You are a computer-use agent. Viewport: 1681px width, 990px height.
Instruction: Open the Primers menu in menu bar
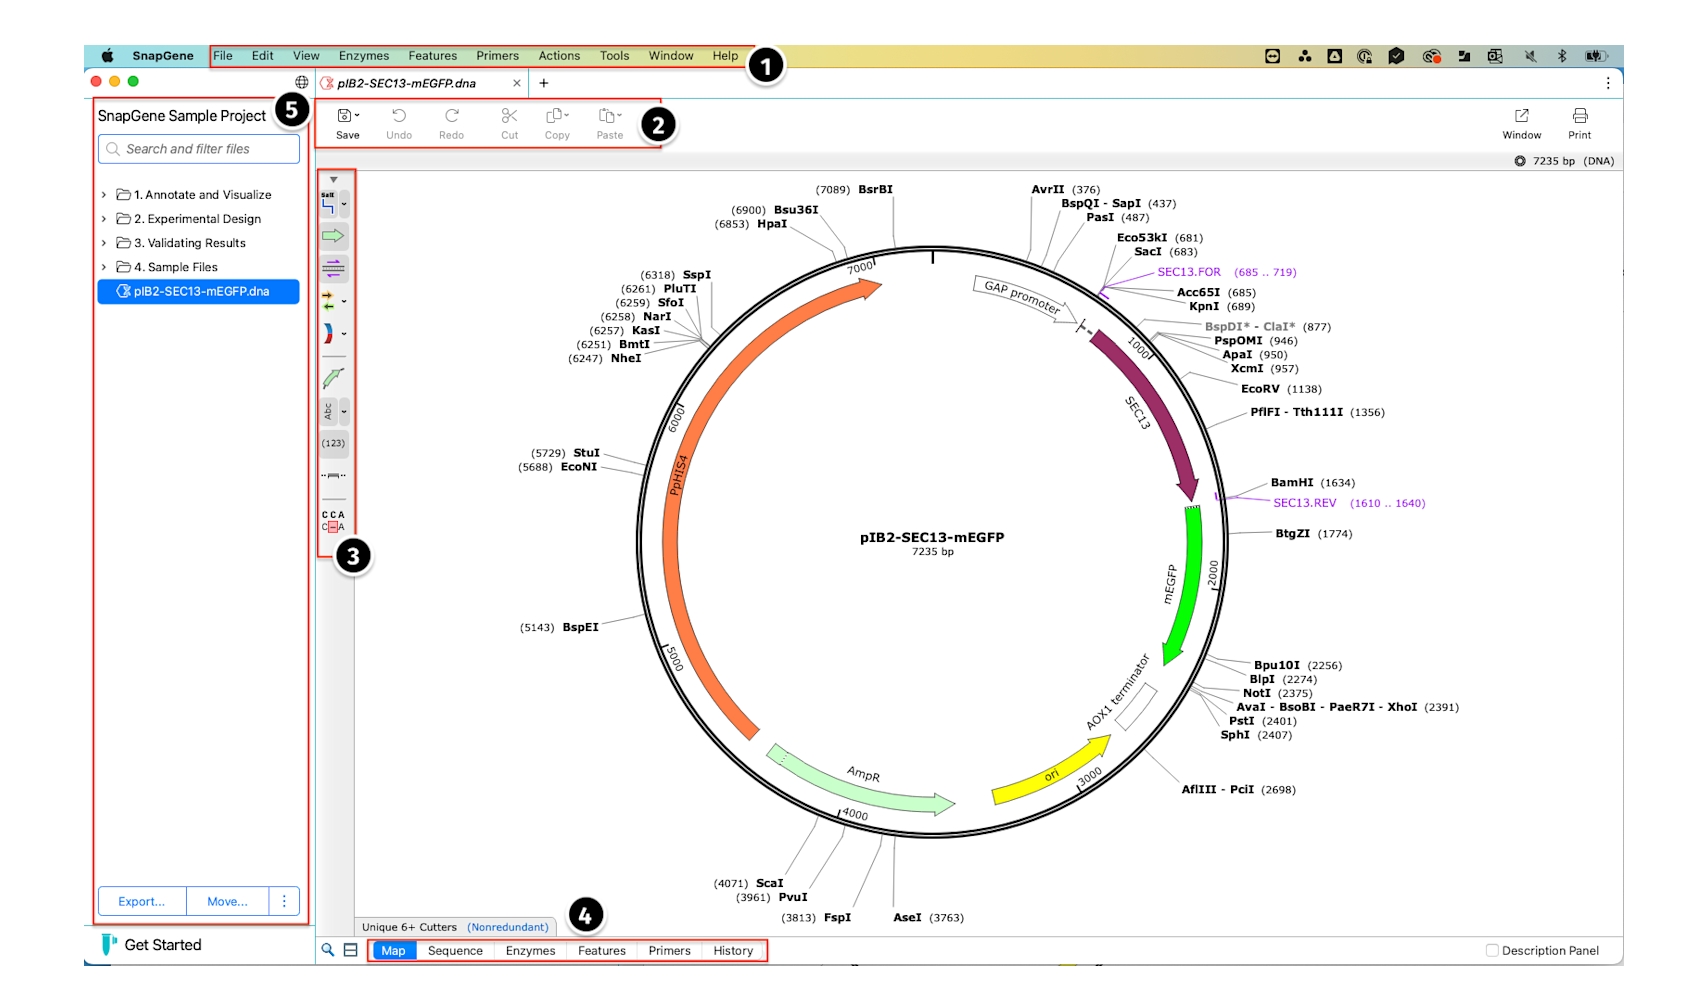click(497, 56)
